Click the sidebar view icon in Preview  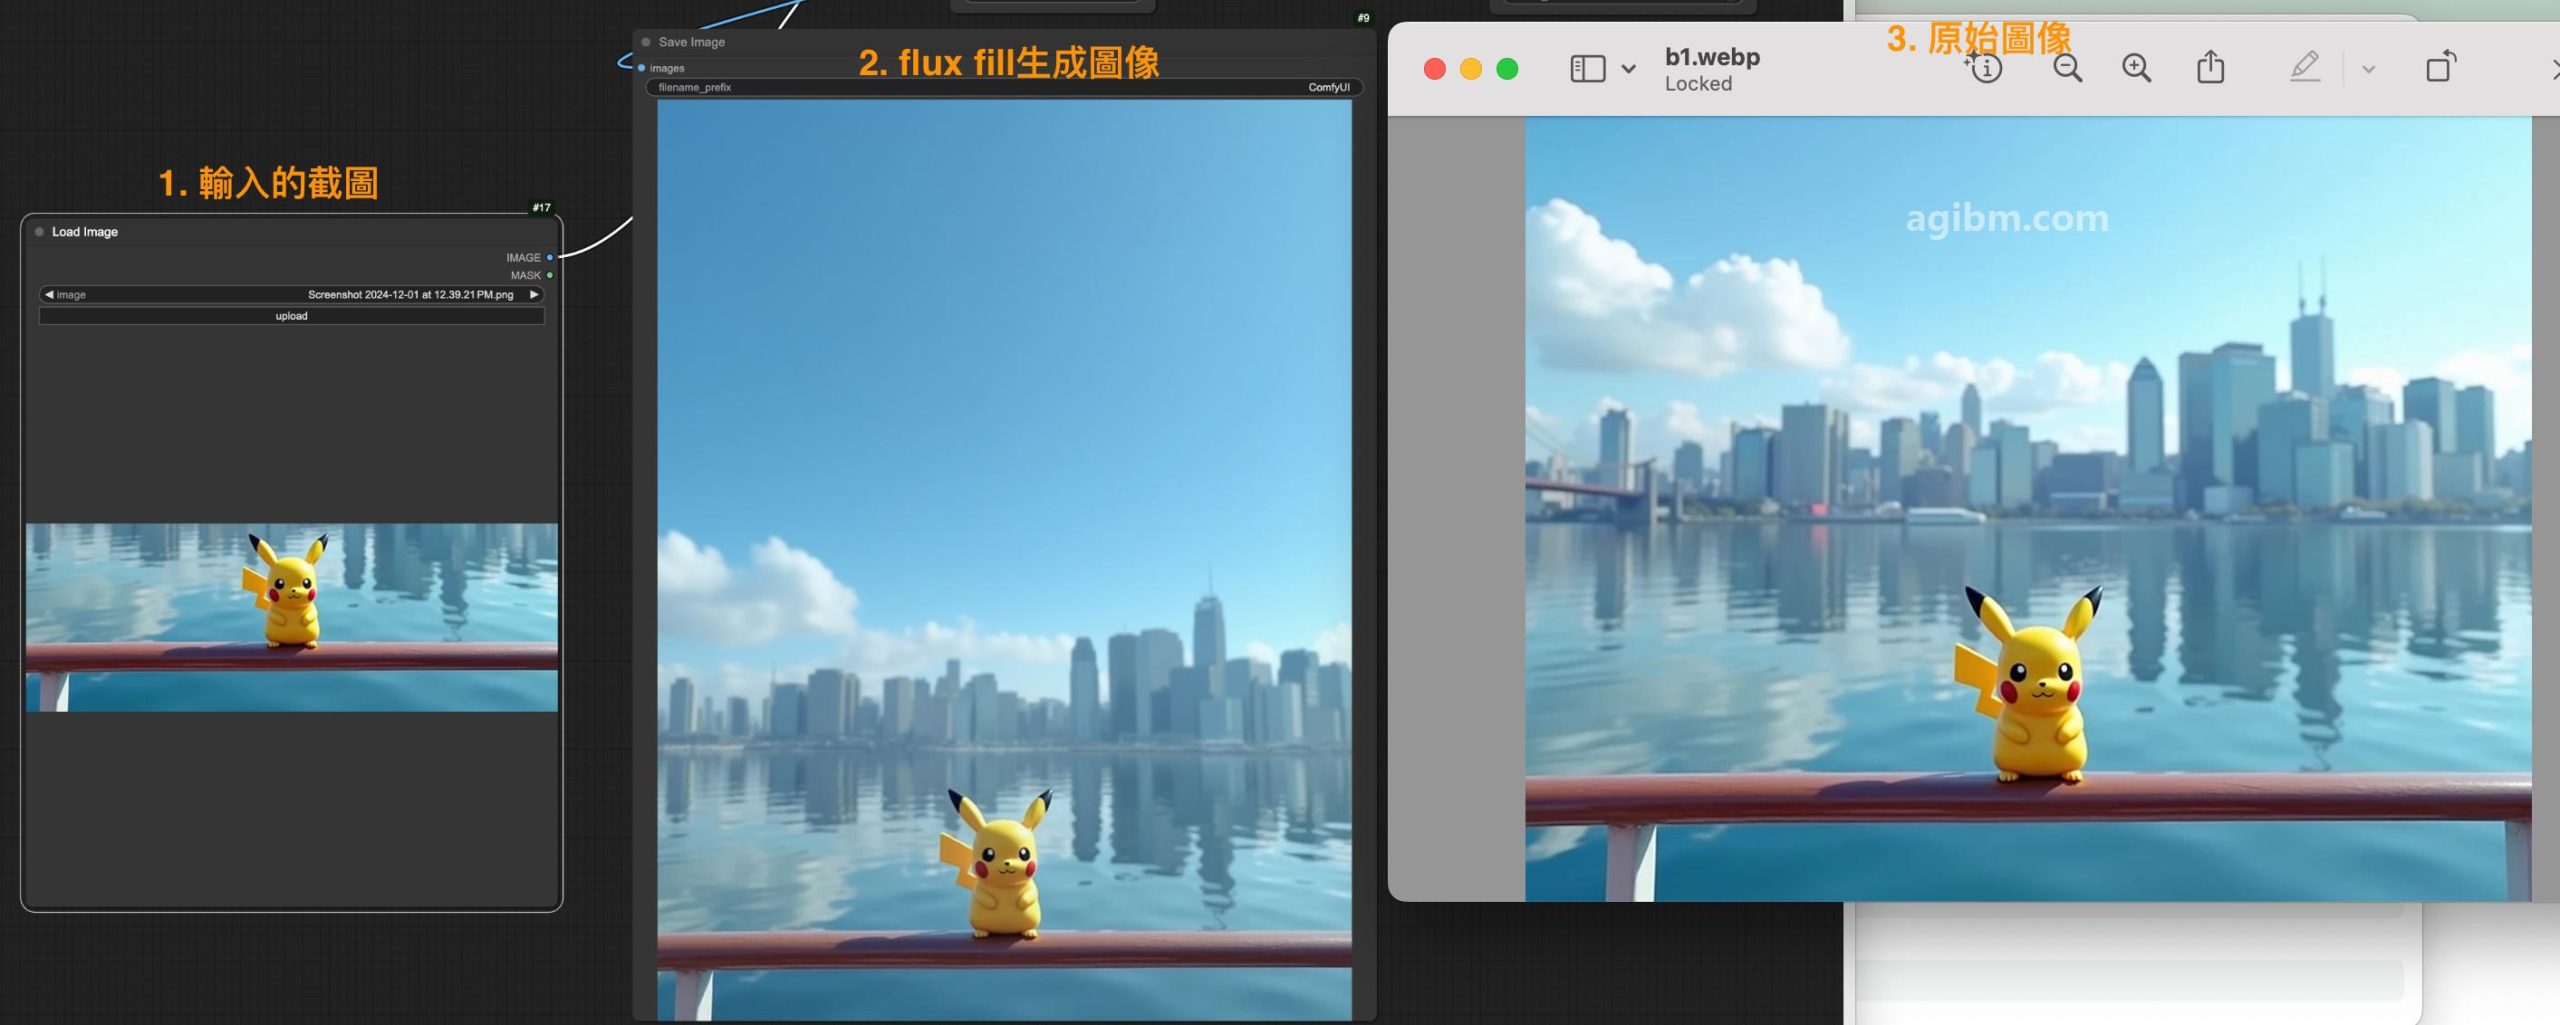pyautogui.click(x=1587, y=69)
